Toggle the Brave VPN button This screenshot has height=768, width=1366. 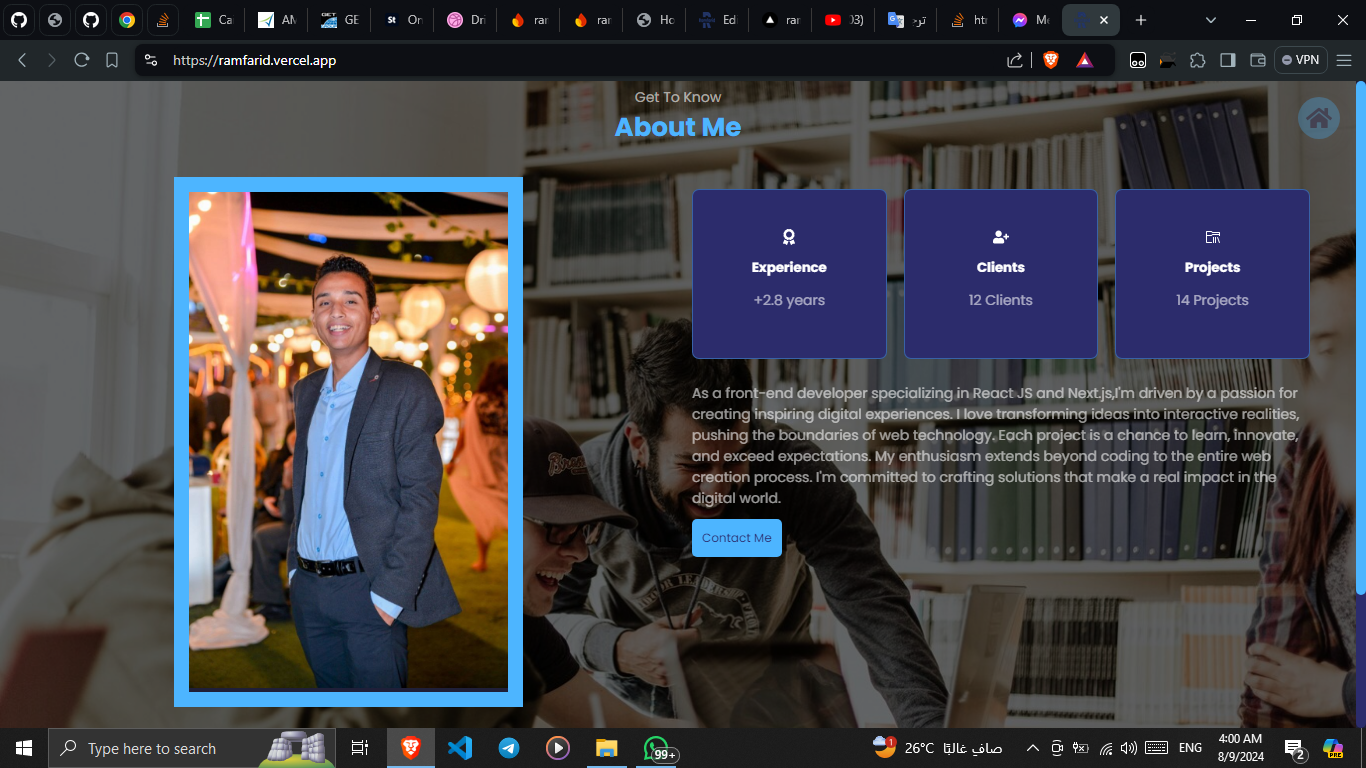point(1301,60)
